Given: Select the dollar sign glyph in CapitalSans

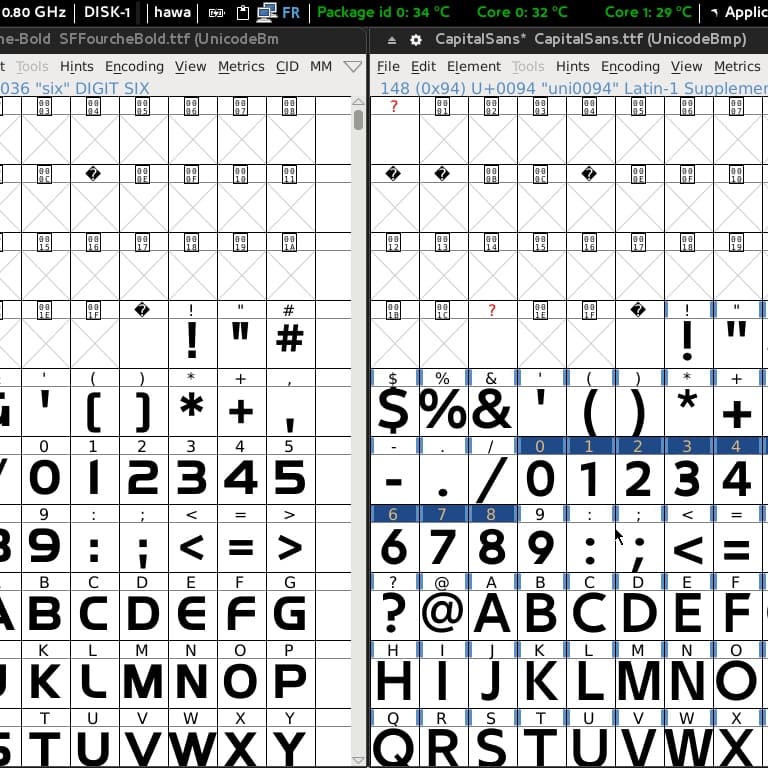Looking at the screenshot, I should click(x=394, y=411).
